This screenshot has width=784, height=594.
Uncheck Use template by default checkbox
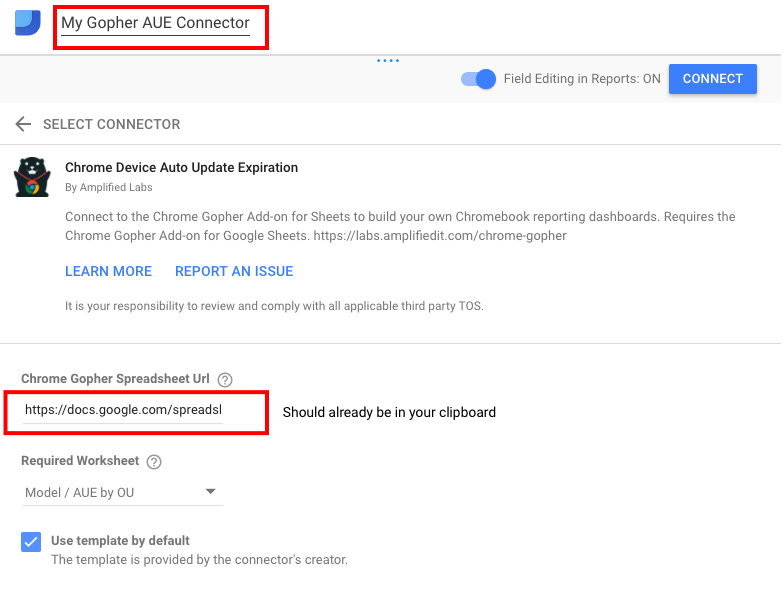point(31,542)
